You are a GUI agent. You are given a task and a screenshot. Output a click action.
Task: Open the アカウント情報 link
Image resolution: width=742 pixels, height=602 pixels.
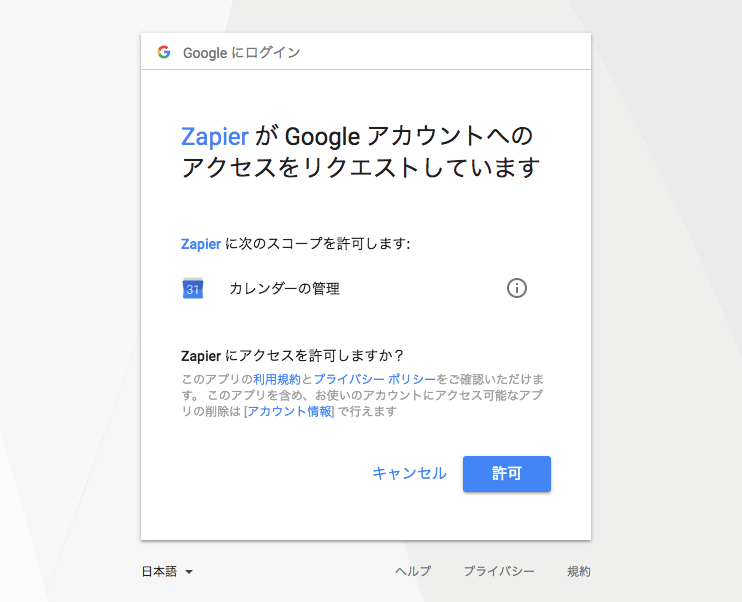point(290,411)
